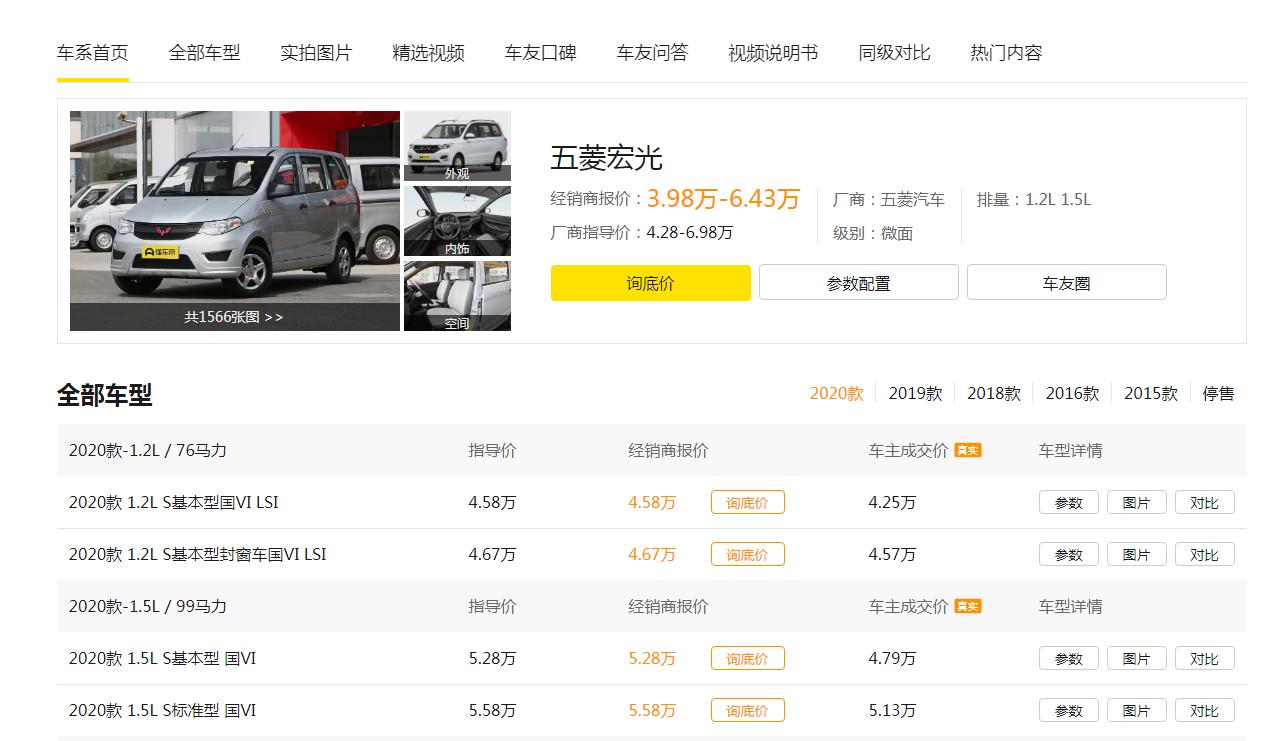Click the 车友圈 button

coord(1066,283)
